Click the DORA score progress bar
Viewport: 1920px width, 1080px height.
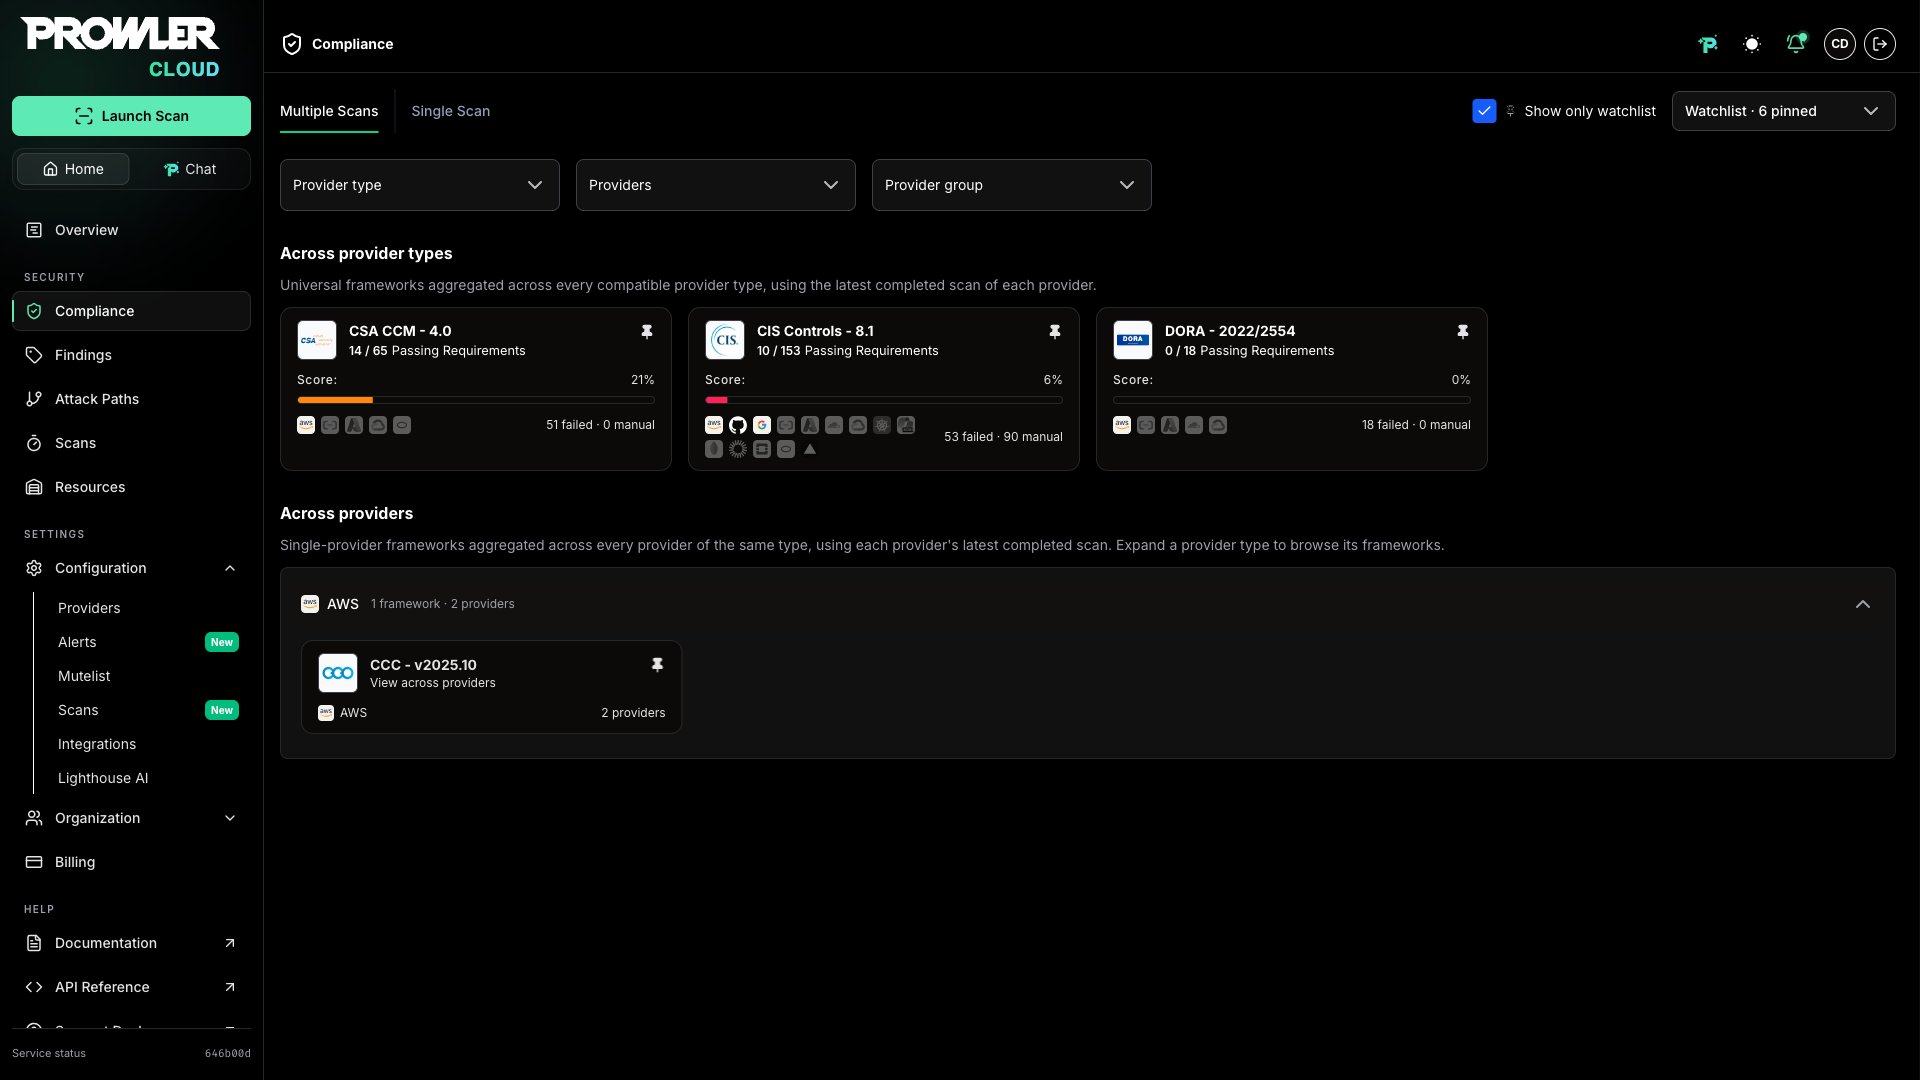1292,400
